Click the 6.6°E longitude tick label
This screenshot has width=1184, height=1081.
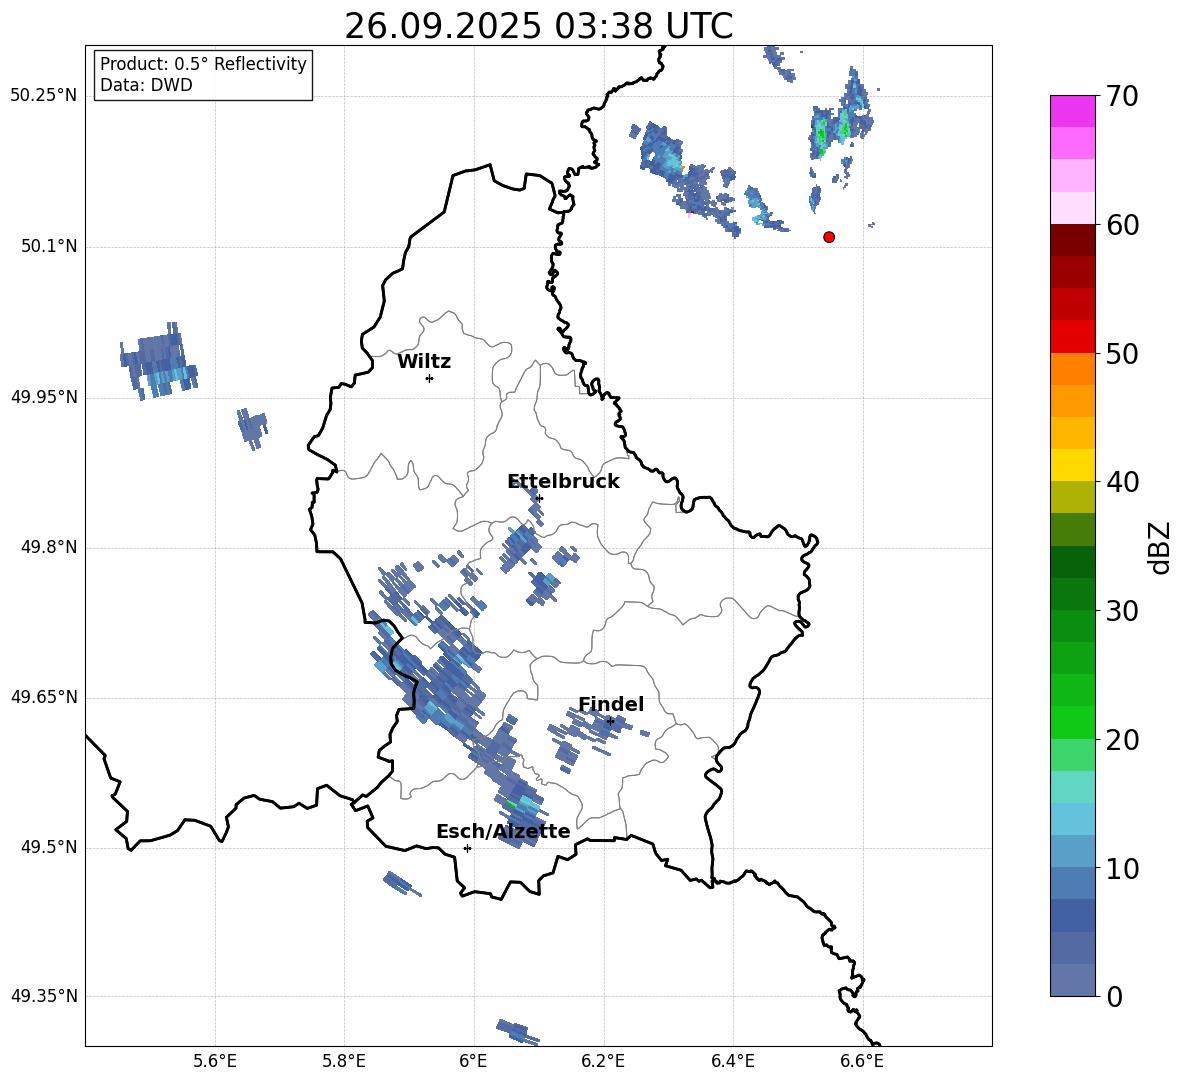[862, 1061]
